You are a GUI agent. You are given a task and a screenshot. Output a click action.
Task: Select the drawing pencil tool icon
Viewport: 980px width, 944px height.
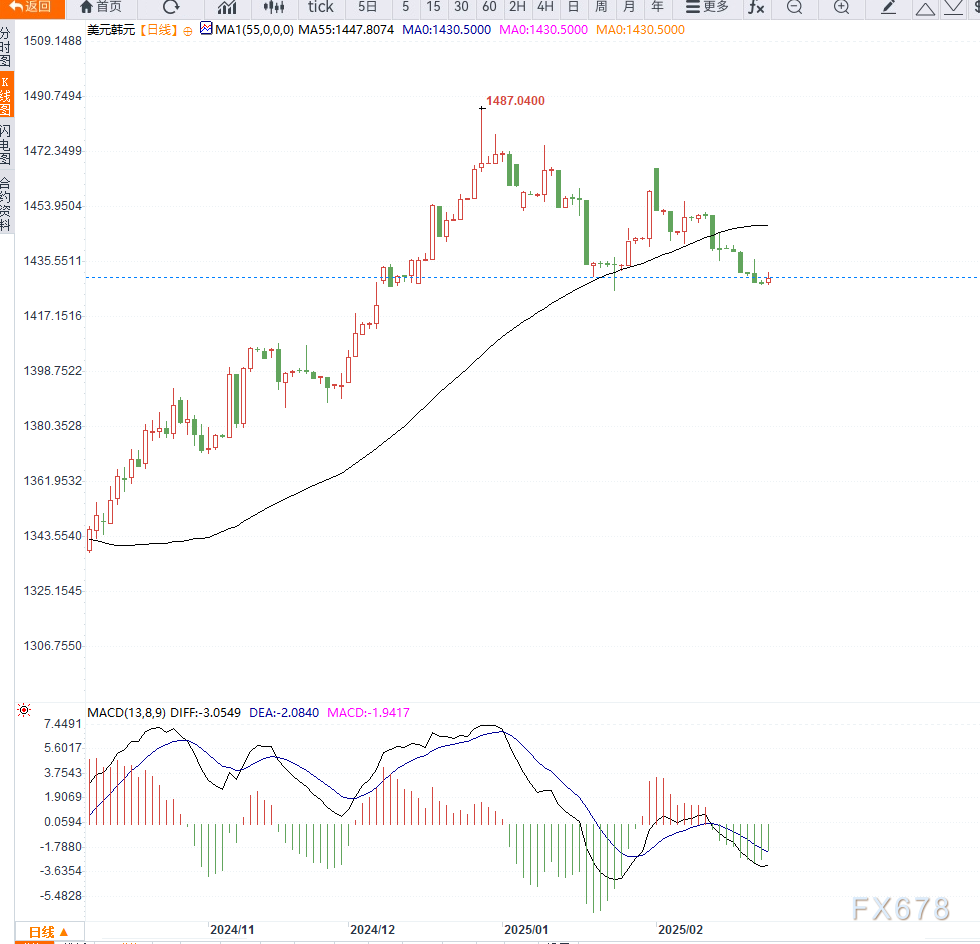[889, 10]
